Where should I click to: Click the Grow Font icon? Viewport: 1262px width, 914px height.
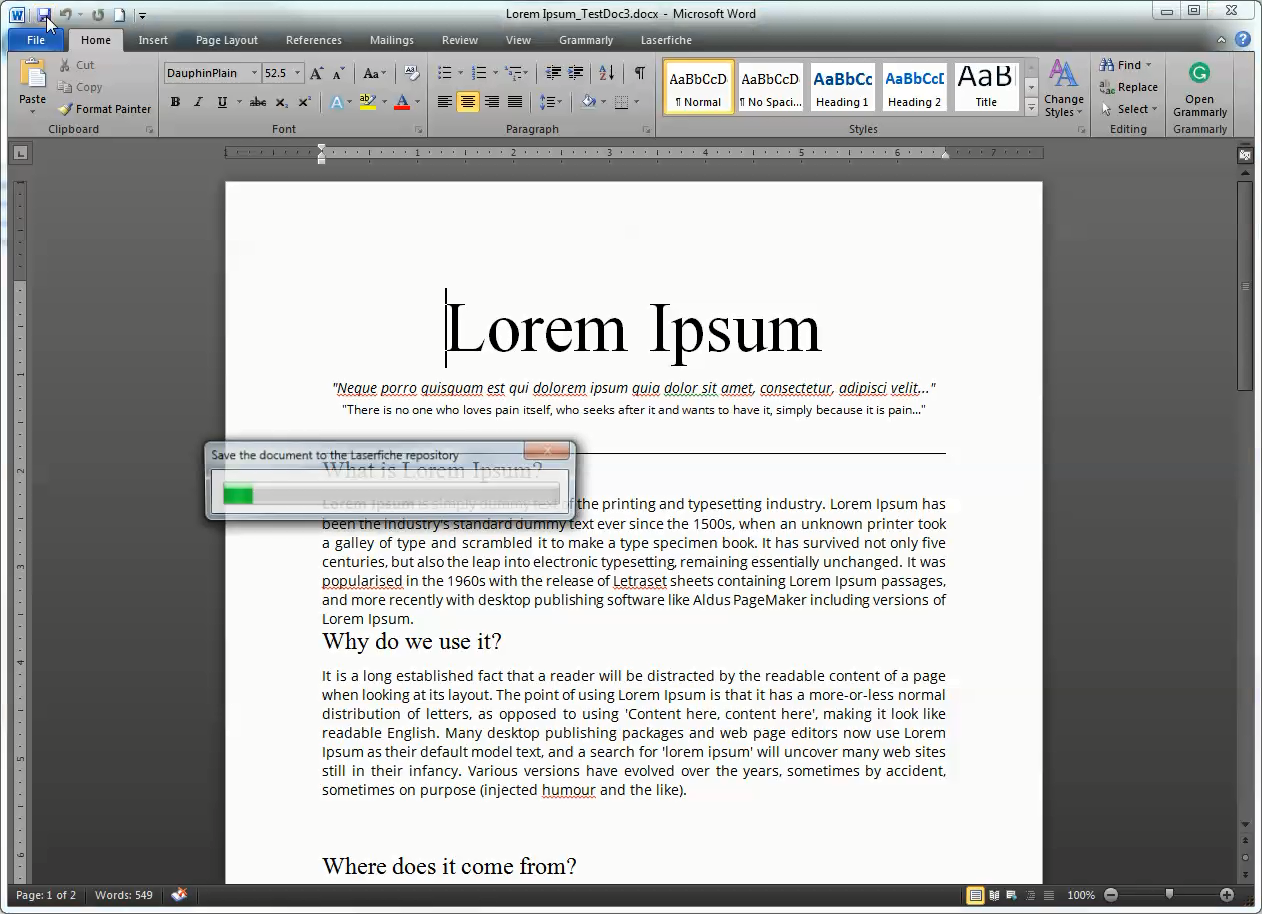316,73
